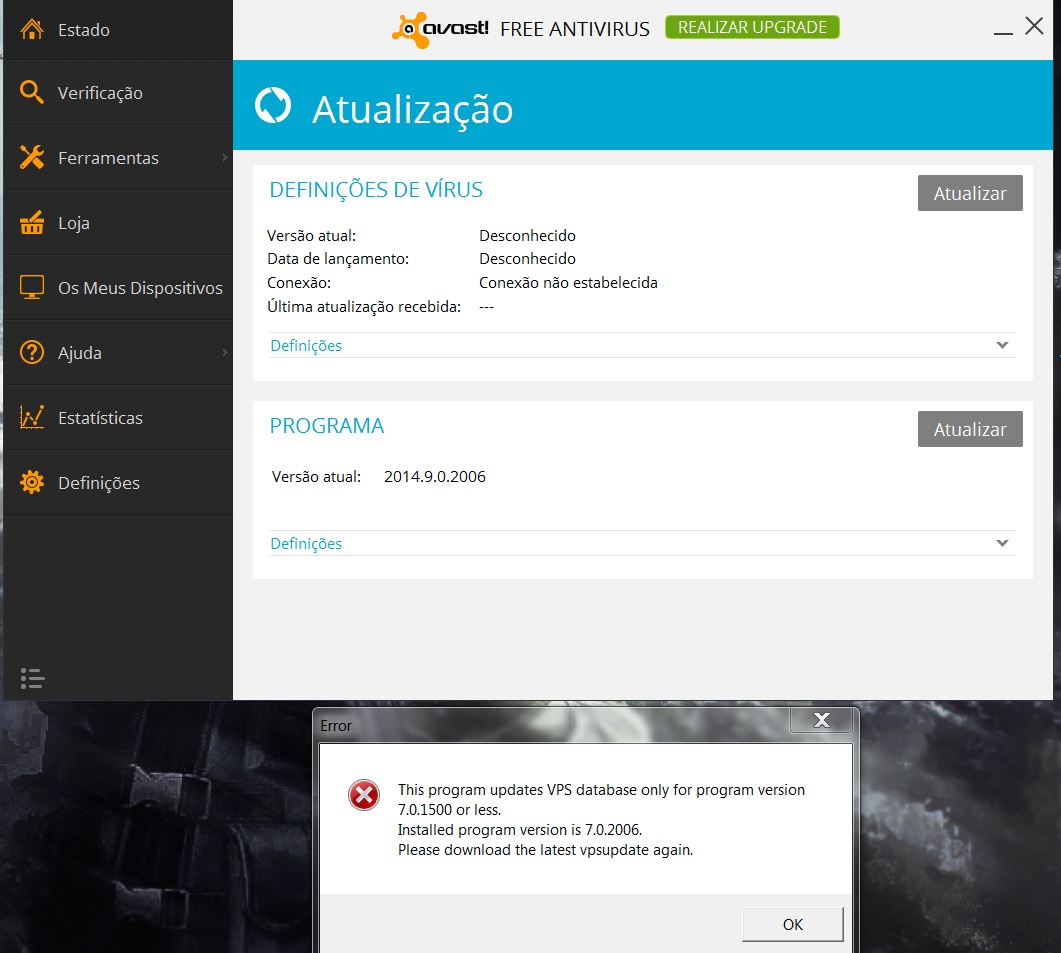The width and height of the screenshot is (1061, 953).
Task: Click the red error icon in dialog
Action: [364, 795]
